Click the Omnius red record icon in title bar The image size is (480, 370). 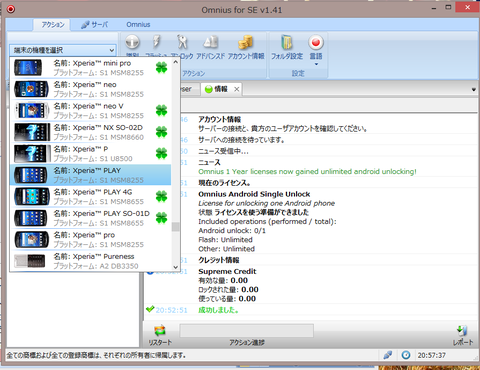(11, 9)
